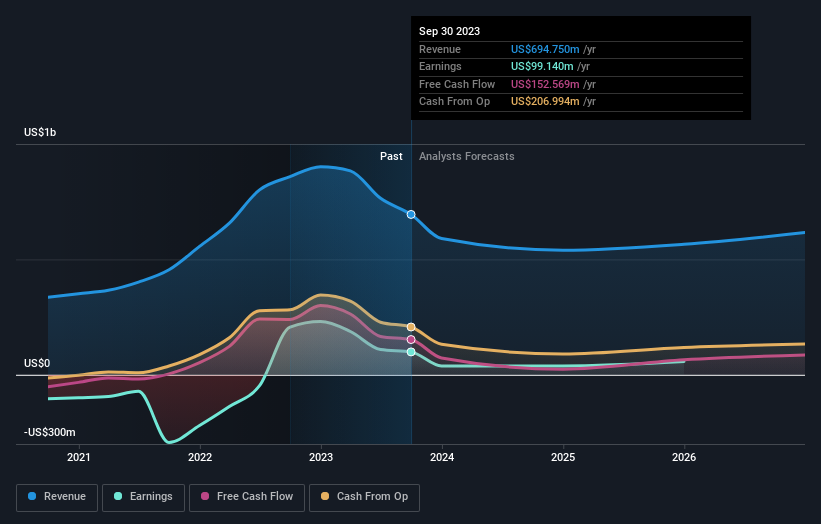The height and width of the screenshot is (524, 821).
Task: Click the Free Cash Flow label in tooltip
Action: pos(457,84)
